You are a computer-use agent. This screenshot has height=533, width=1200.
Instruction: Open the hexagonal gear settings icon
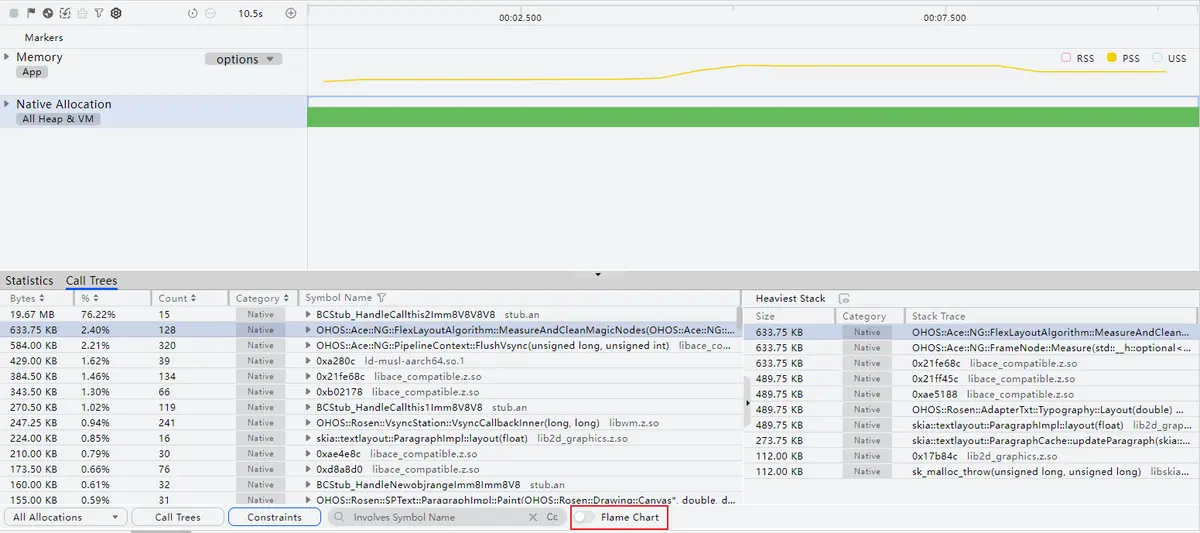(x=116, y=13)
